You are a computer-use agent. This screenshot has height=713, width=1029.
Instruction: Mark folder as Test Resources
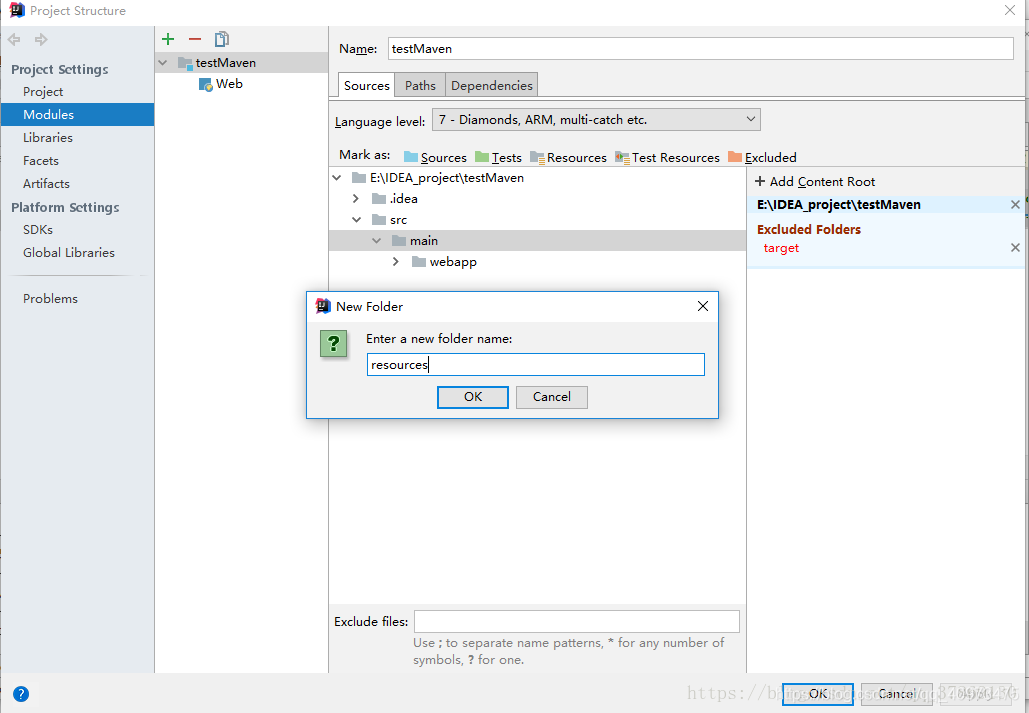(667, 158)
